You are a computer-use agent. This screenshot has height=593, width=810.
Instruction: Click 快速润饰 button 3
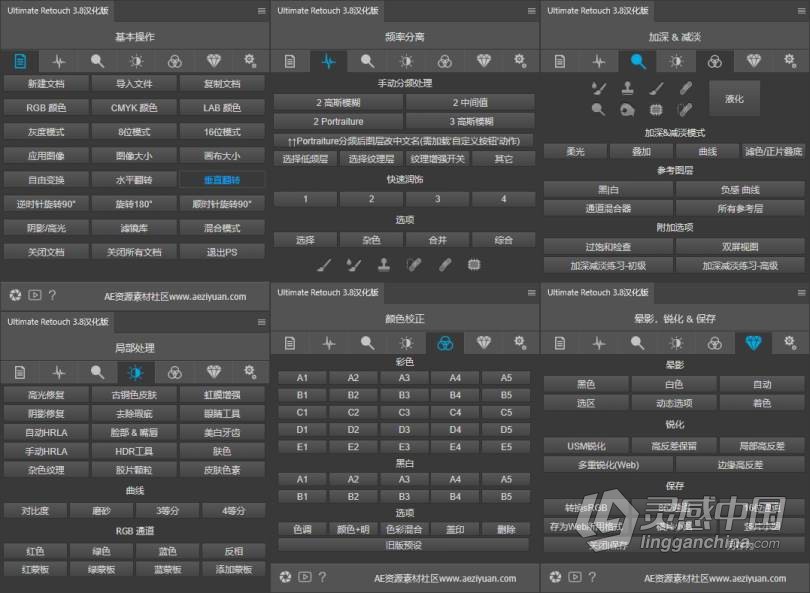click(x=438, y=199)
